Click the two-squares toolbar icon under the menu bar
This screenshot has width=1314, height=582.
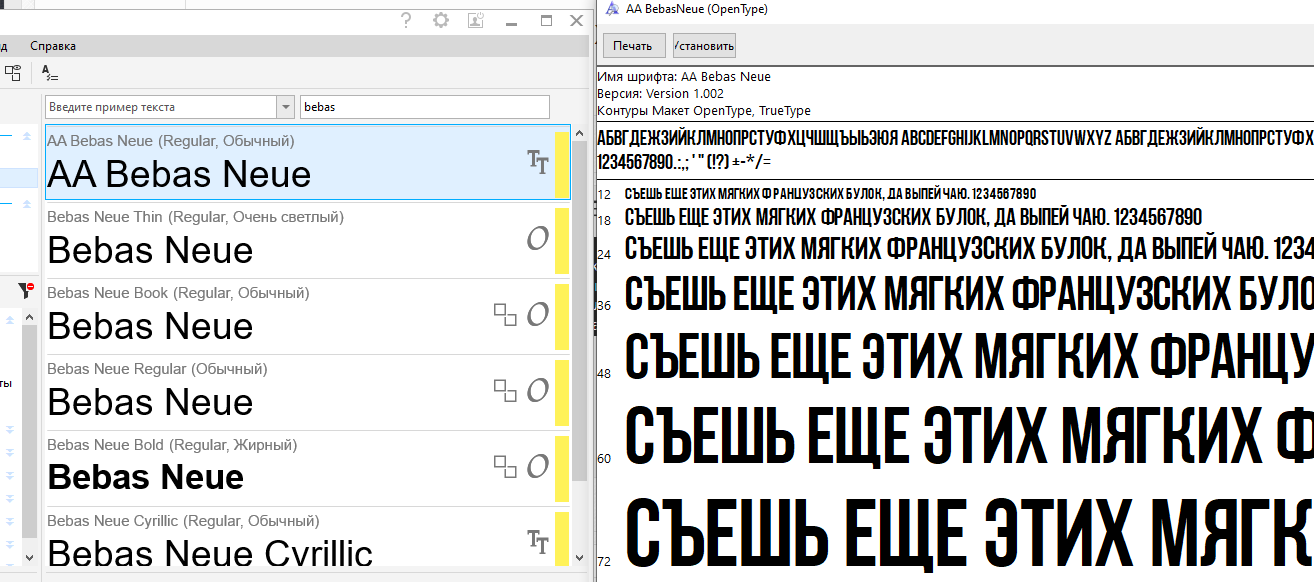13,73
